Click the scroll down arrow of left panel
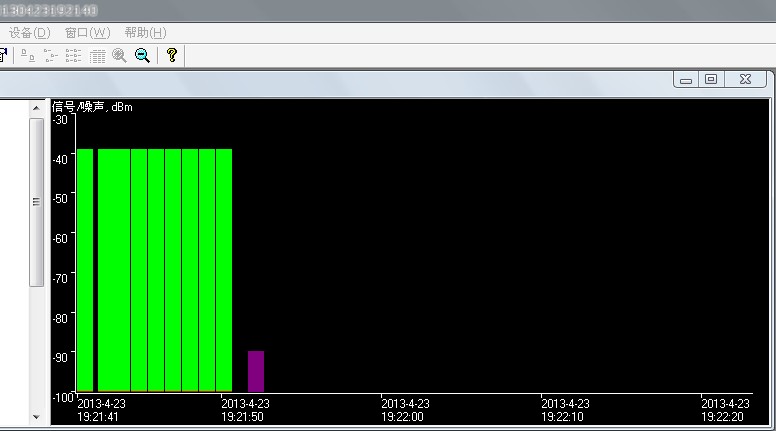This screenshot has height=431, width=776. coord(37,416)
